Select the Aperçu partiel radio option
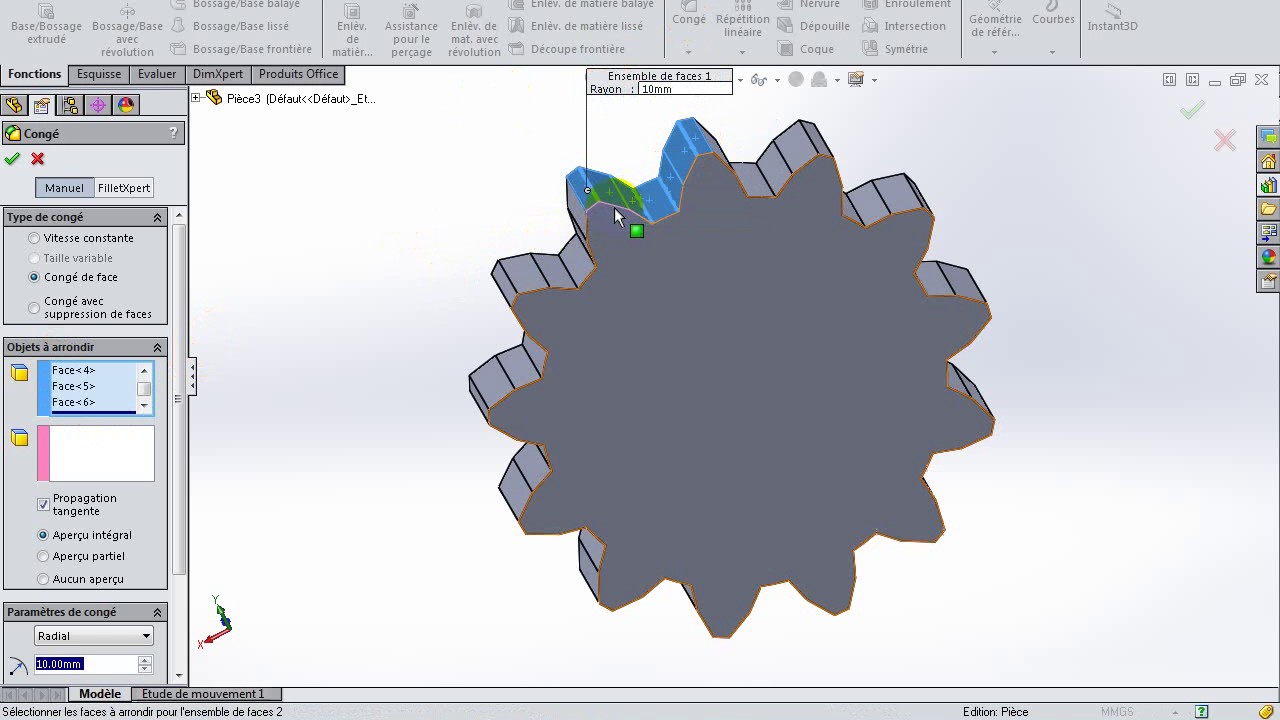1280x720 pixels. point(43,556)
